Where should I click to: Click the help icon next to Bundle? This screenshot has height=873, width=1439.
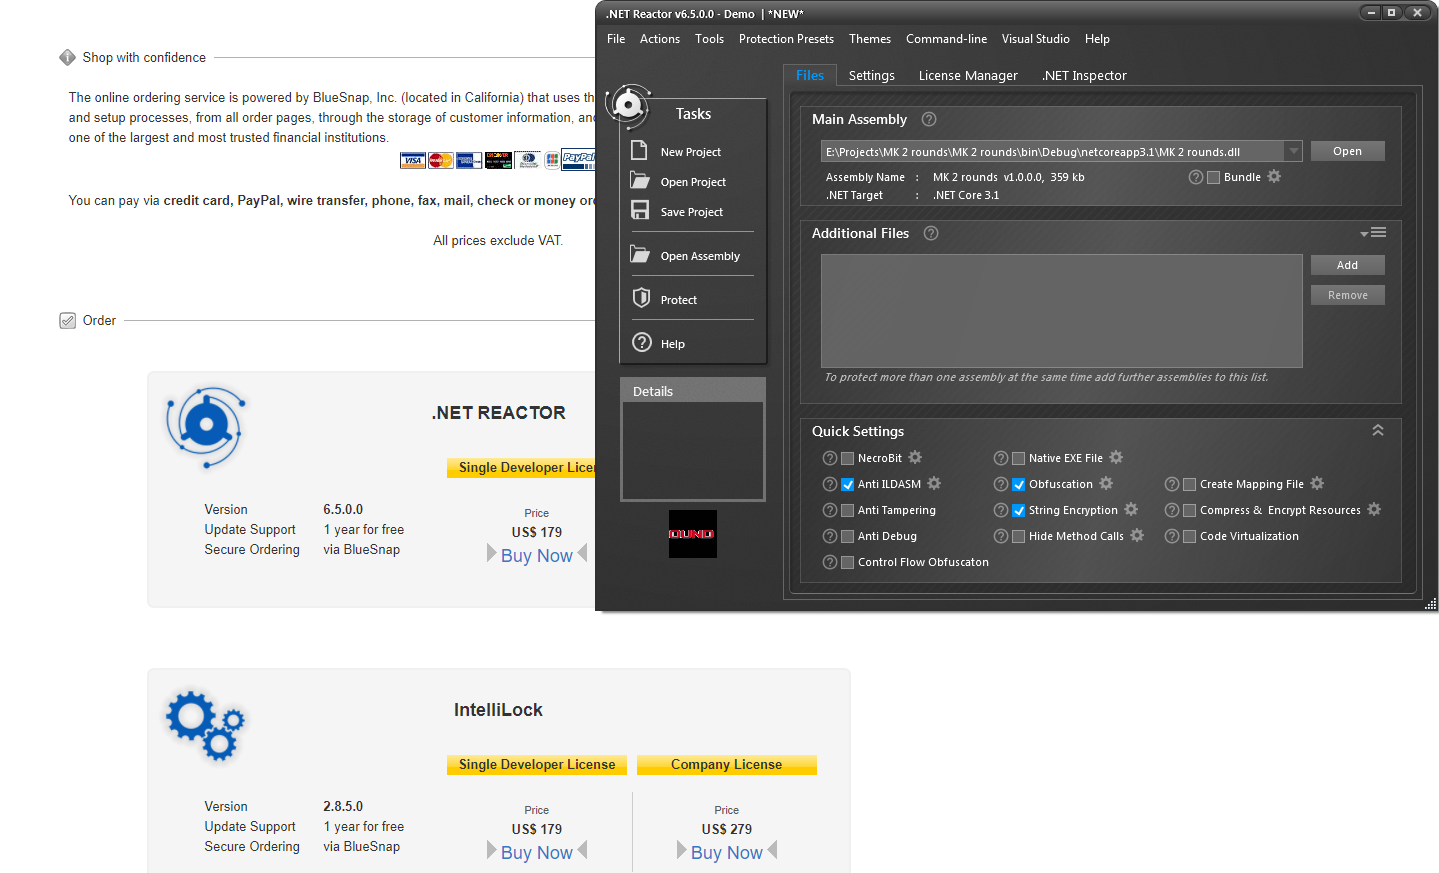click(1196, 177)
